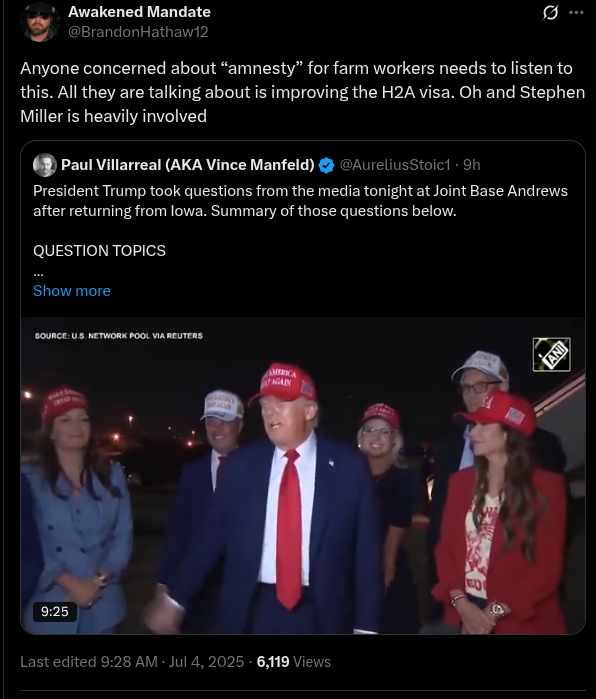Click the QUESTION TOPICS text line

(x=99, y=251)
